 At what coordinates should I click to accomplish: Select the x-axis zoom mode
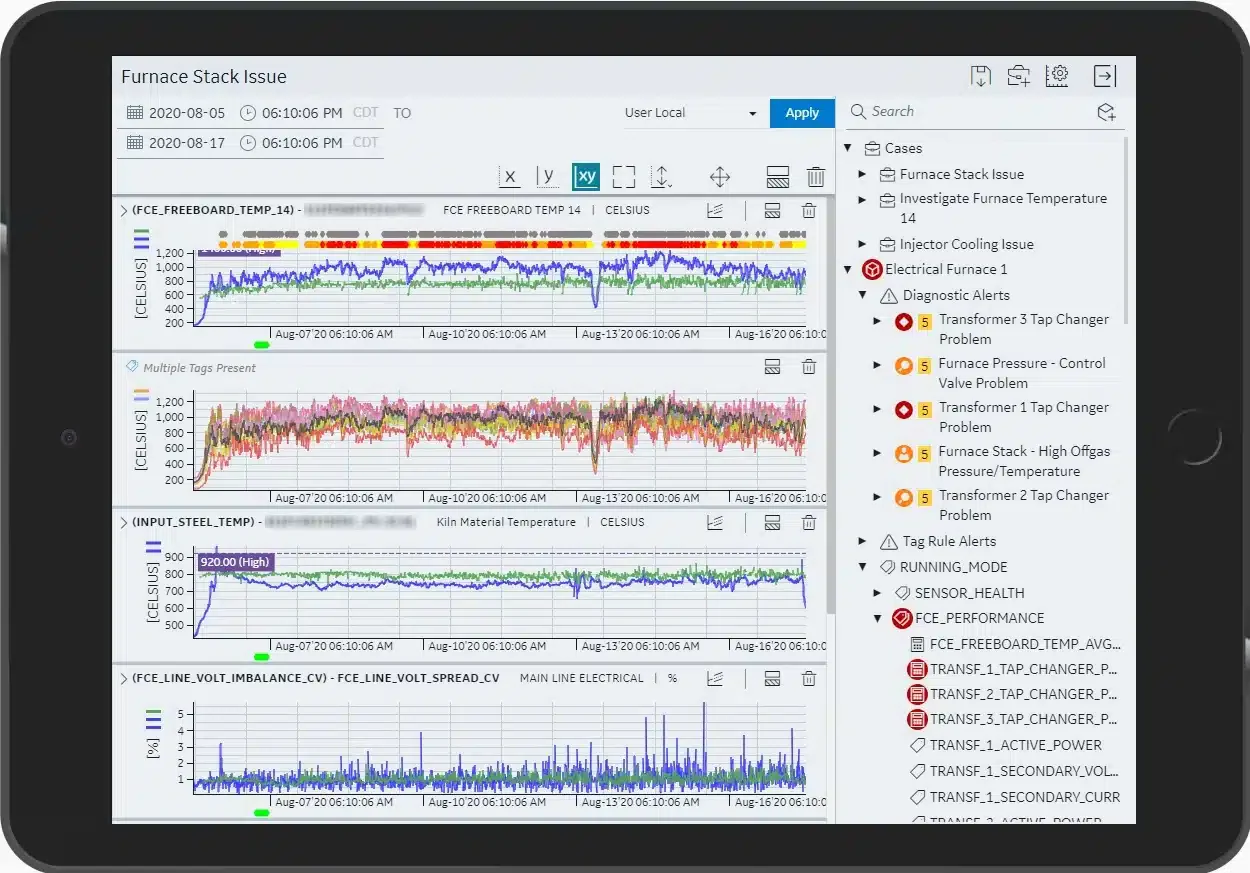(510, 177)
